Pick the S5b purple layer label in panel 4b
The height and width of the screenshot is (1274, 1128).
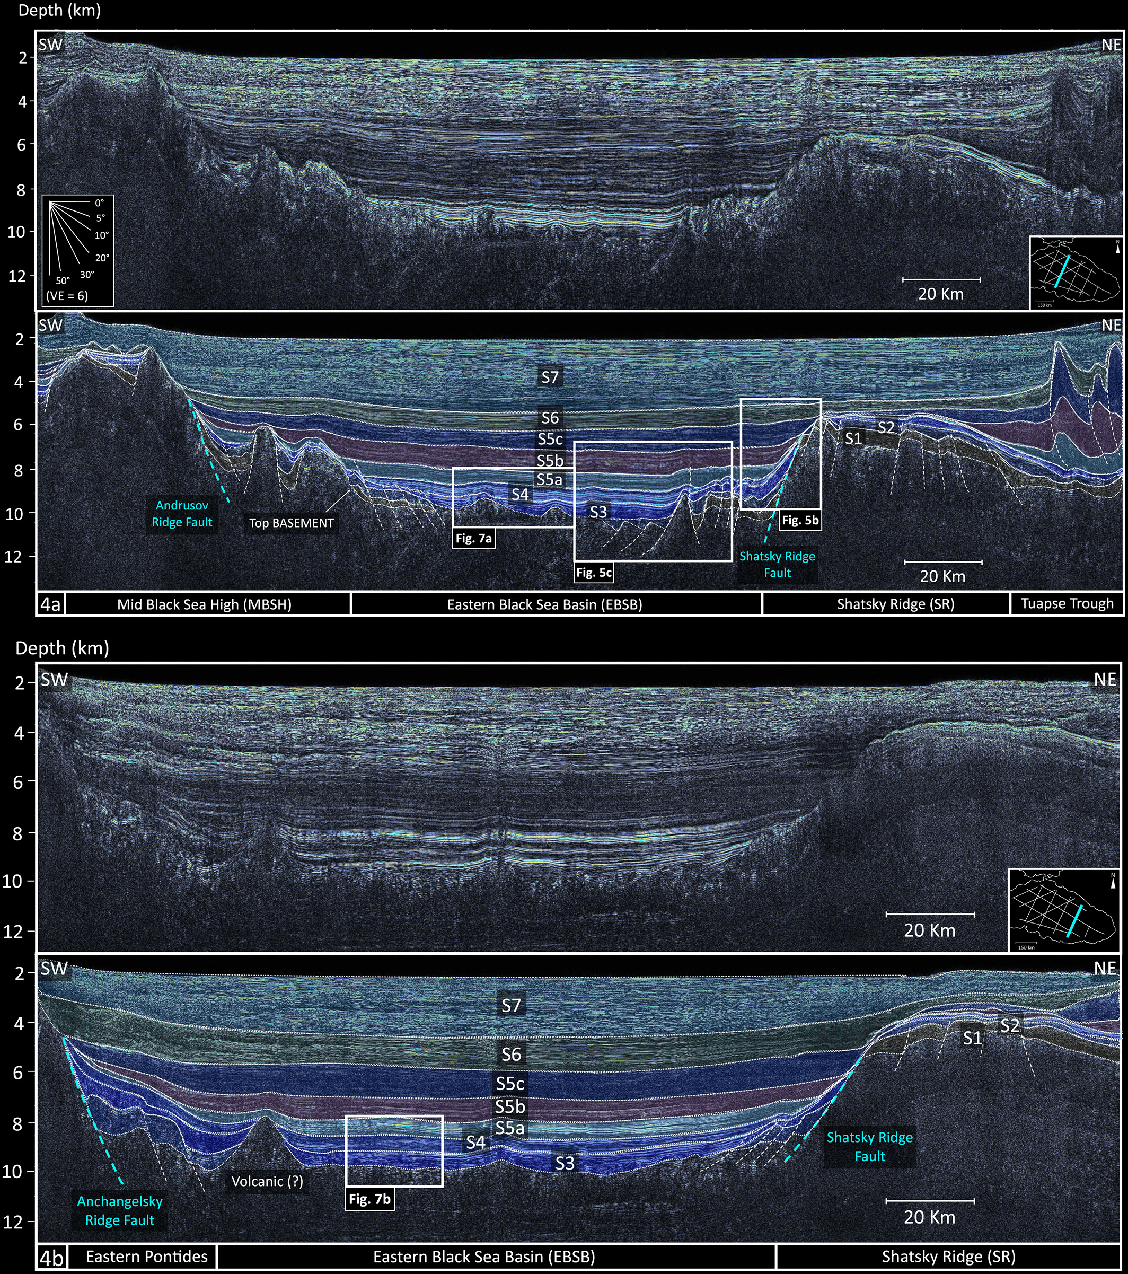click(510, 1107)
